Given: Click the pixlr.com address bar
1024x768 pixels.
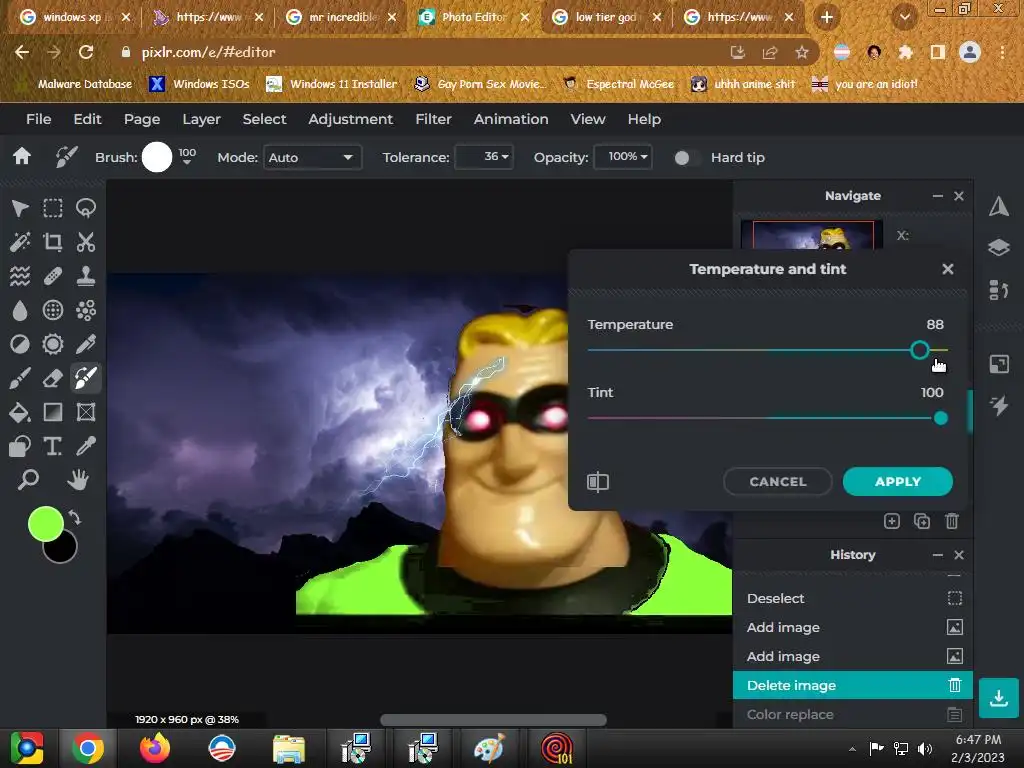Looking at the screenshot, I should point(418,52).
